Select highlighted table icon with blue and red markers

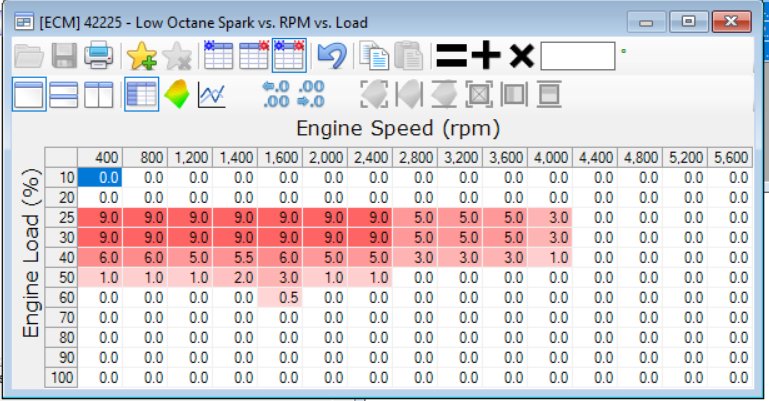(x=289, y=55)
